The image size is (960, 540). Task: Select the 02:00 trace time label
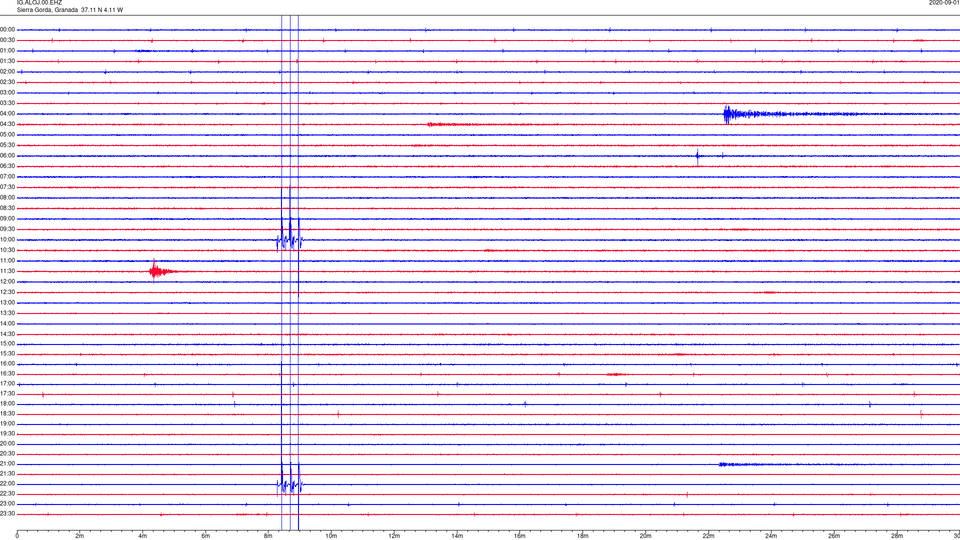(7, 72)
